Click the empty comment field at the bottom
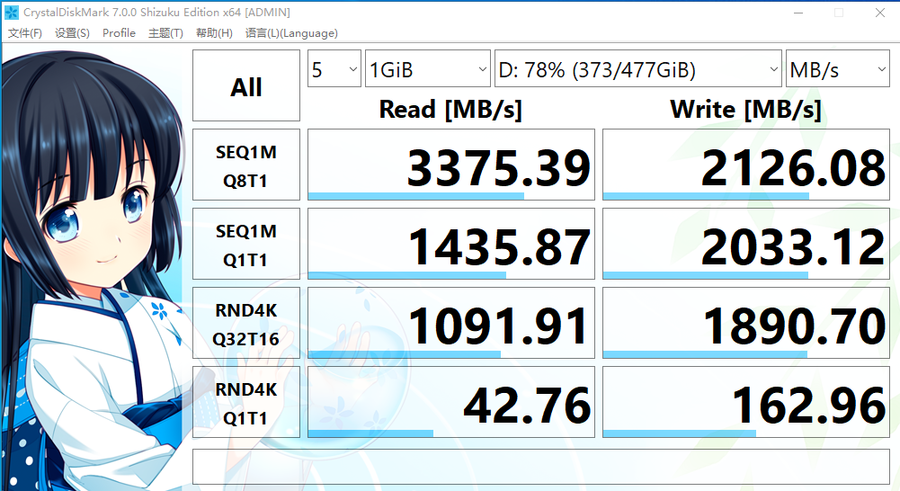The image size is (900, 491). [x=540, y=465]
